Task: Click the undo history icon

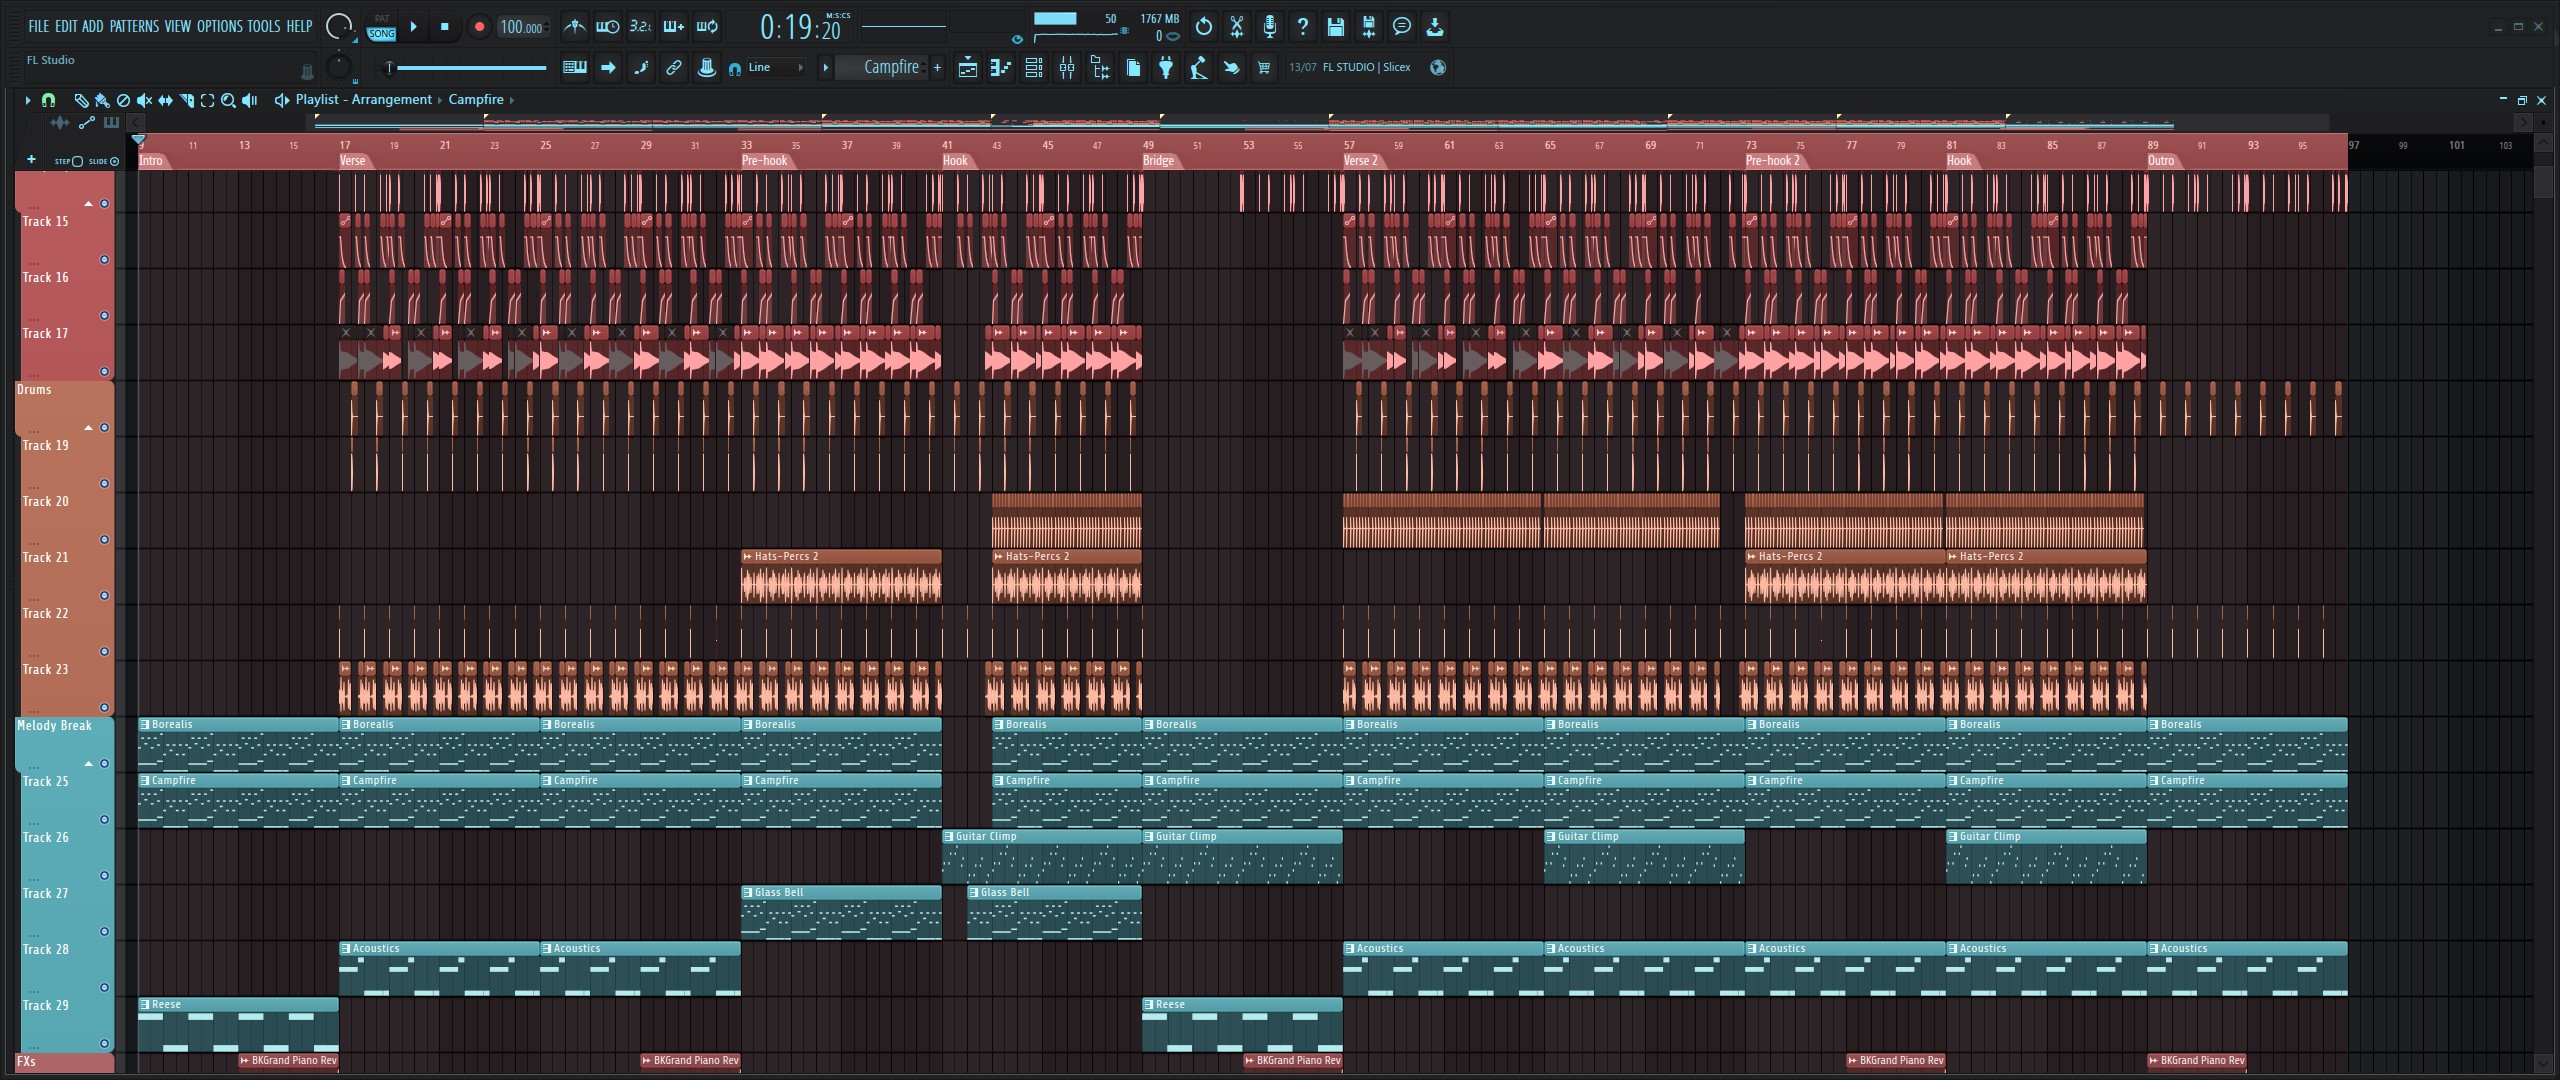Action: (1204, 27)
